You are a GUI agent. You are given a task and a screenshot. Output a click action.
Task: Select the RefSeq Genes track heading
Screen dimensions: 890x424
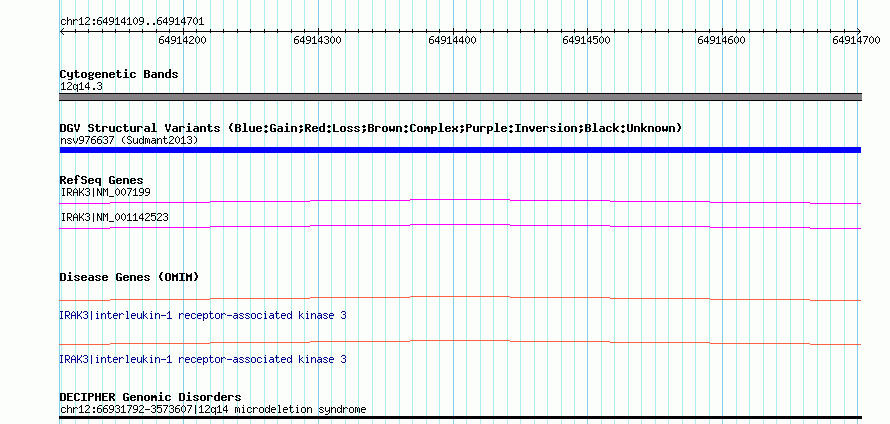pos(102,180)
